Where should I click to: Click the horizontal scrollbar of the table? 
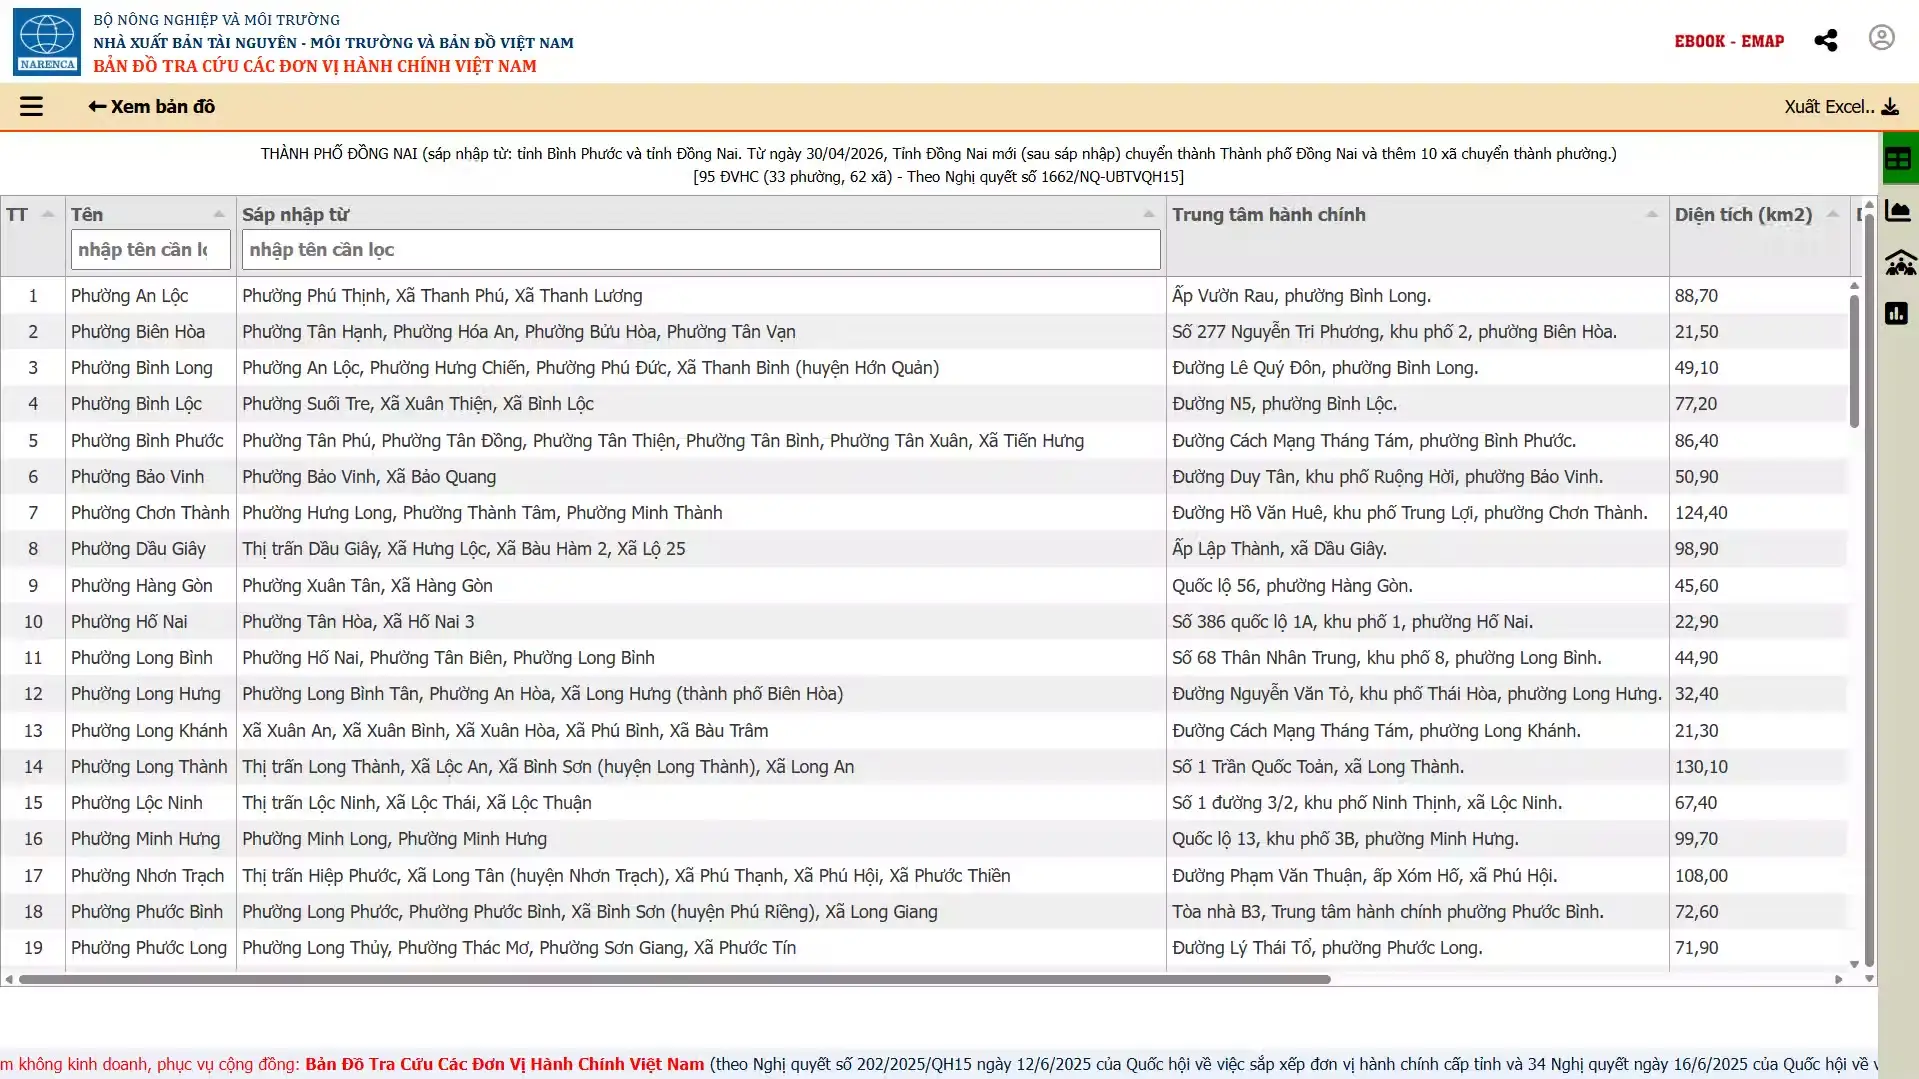675,979
